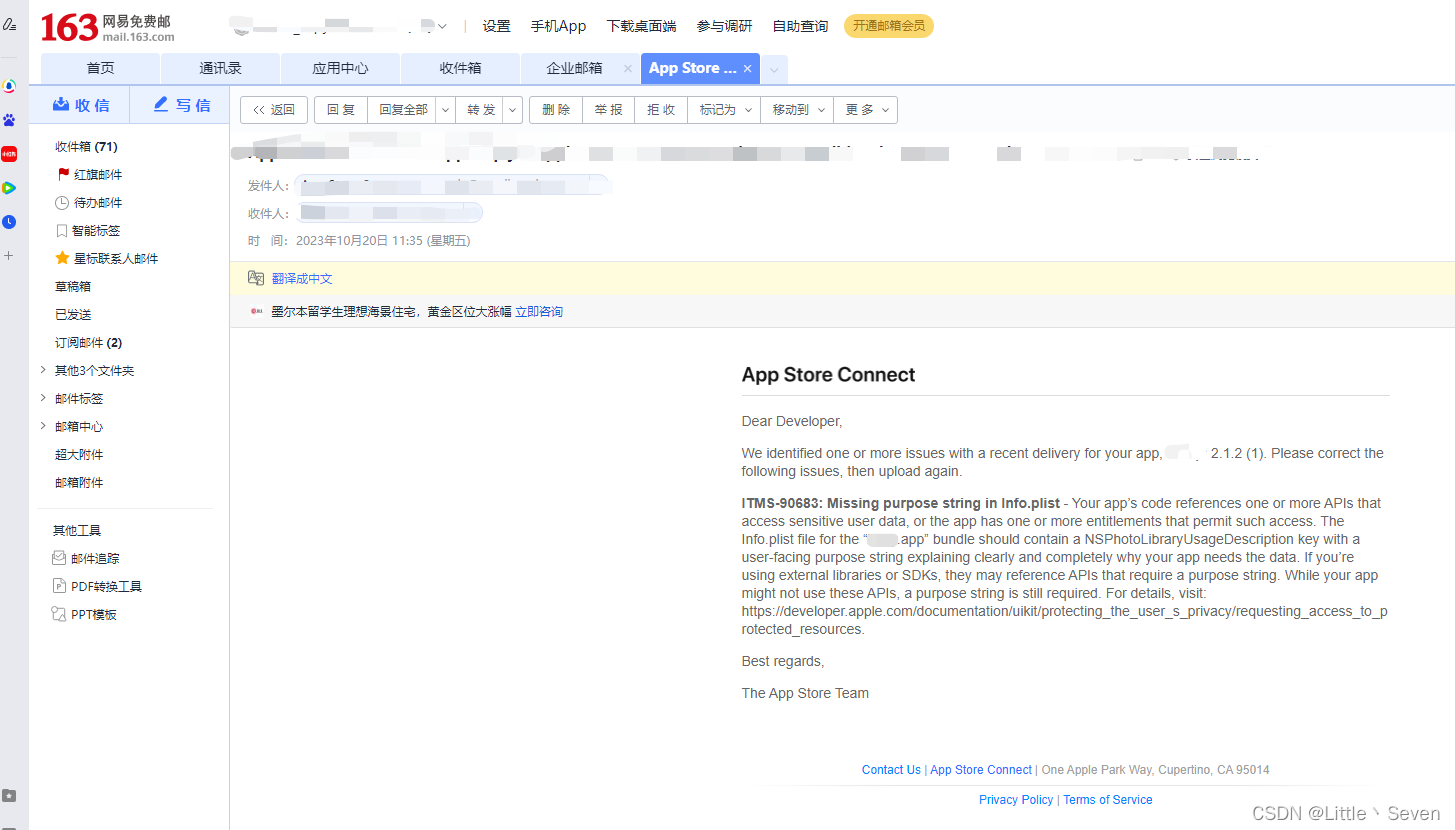1455x830 pixels.
Task: Open 超大附件 item
Action: [x=79, y=454]
